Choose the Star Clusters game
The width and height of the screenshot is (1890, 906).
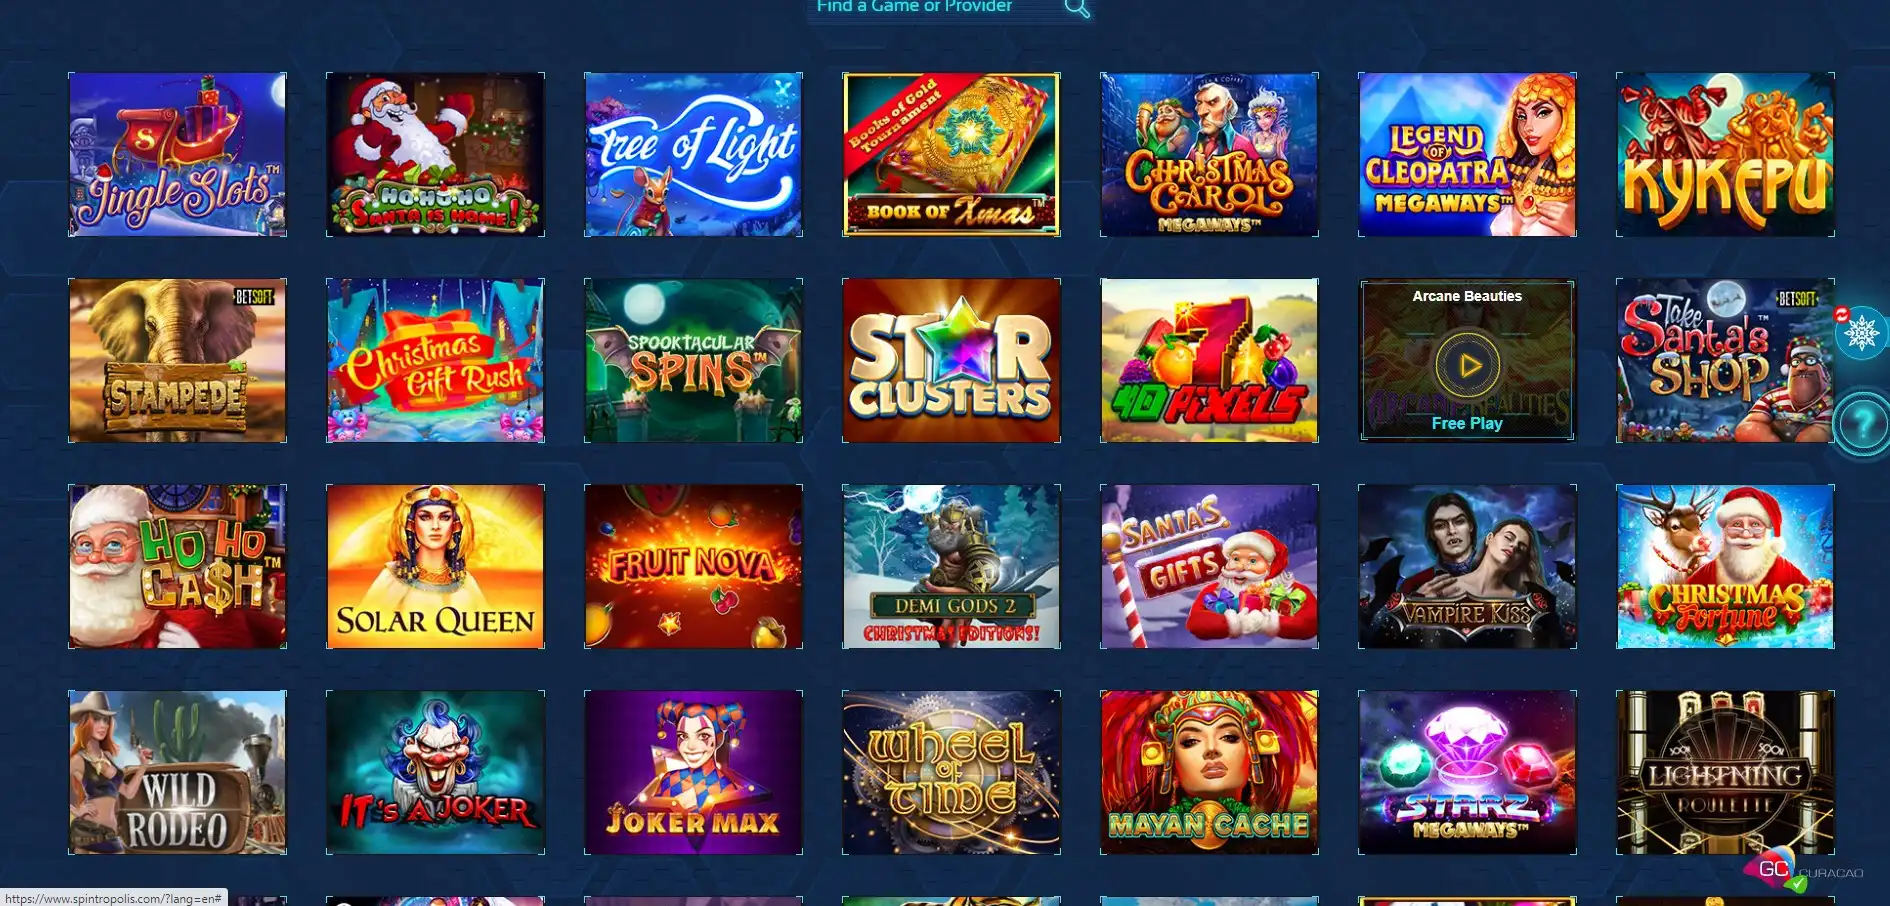[x=951, y=360]
